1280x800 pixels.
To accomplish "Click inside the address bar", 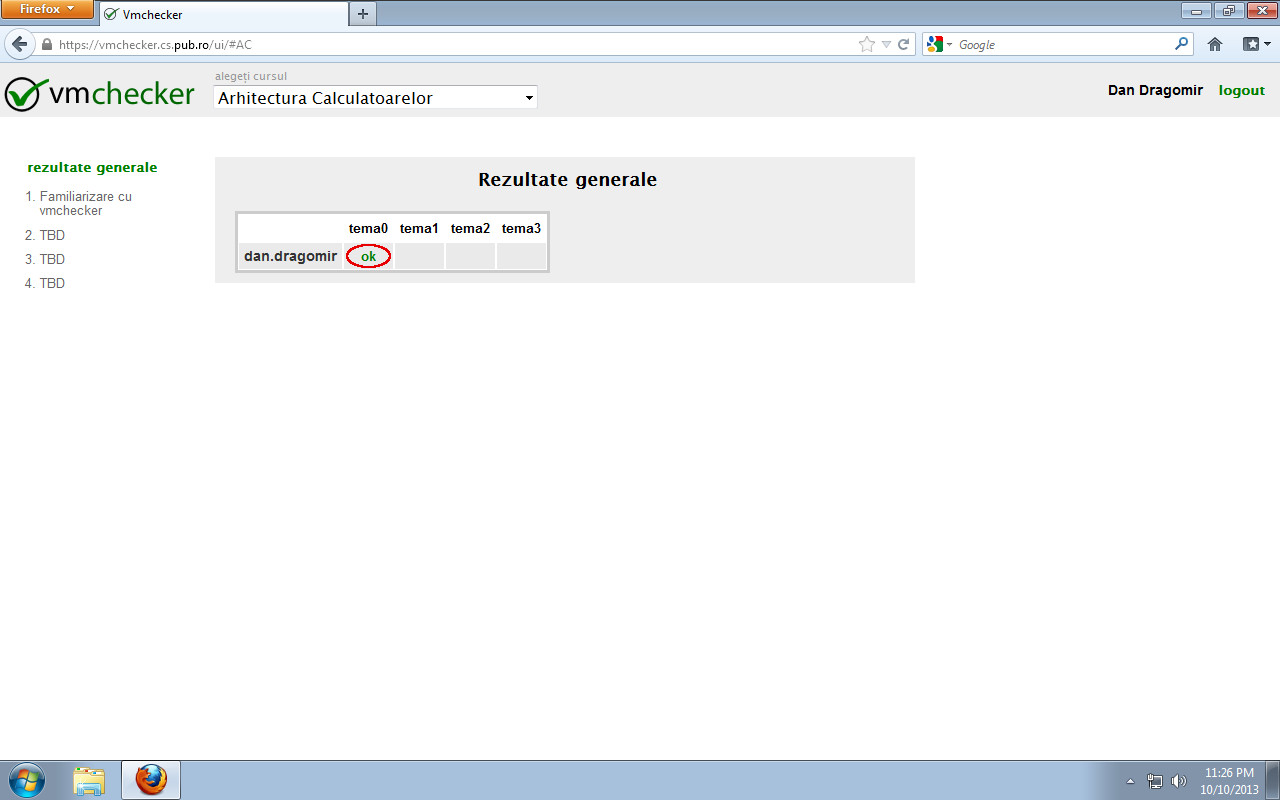I will (450, 44).
